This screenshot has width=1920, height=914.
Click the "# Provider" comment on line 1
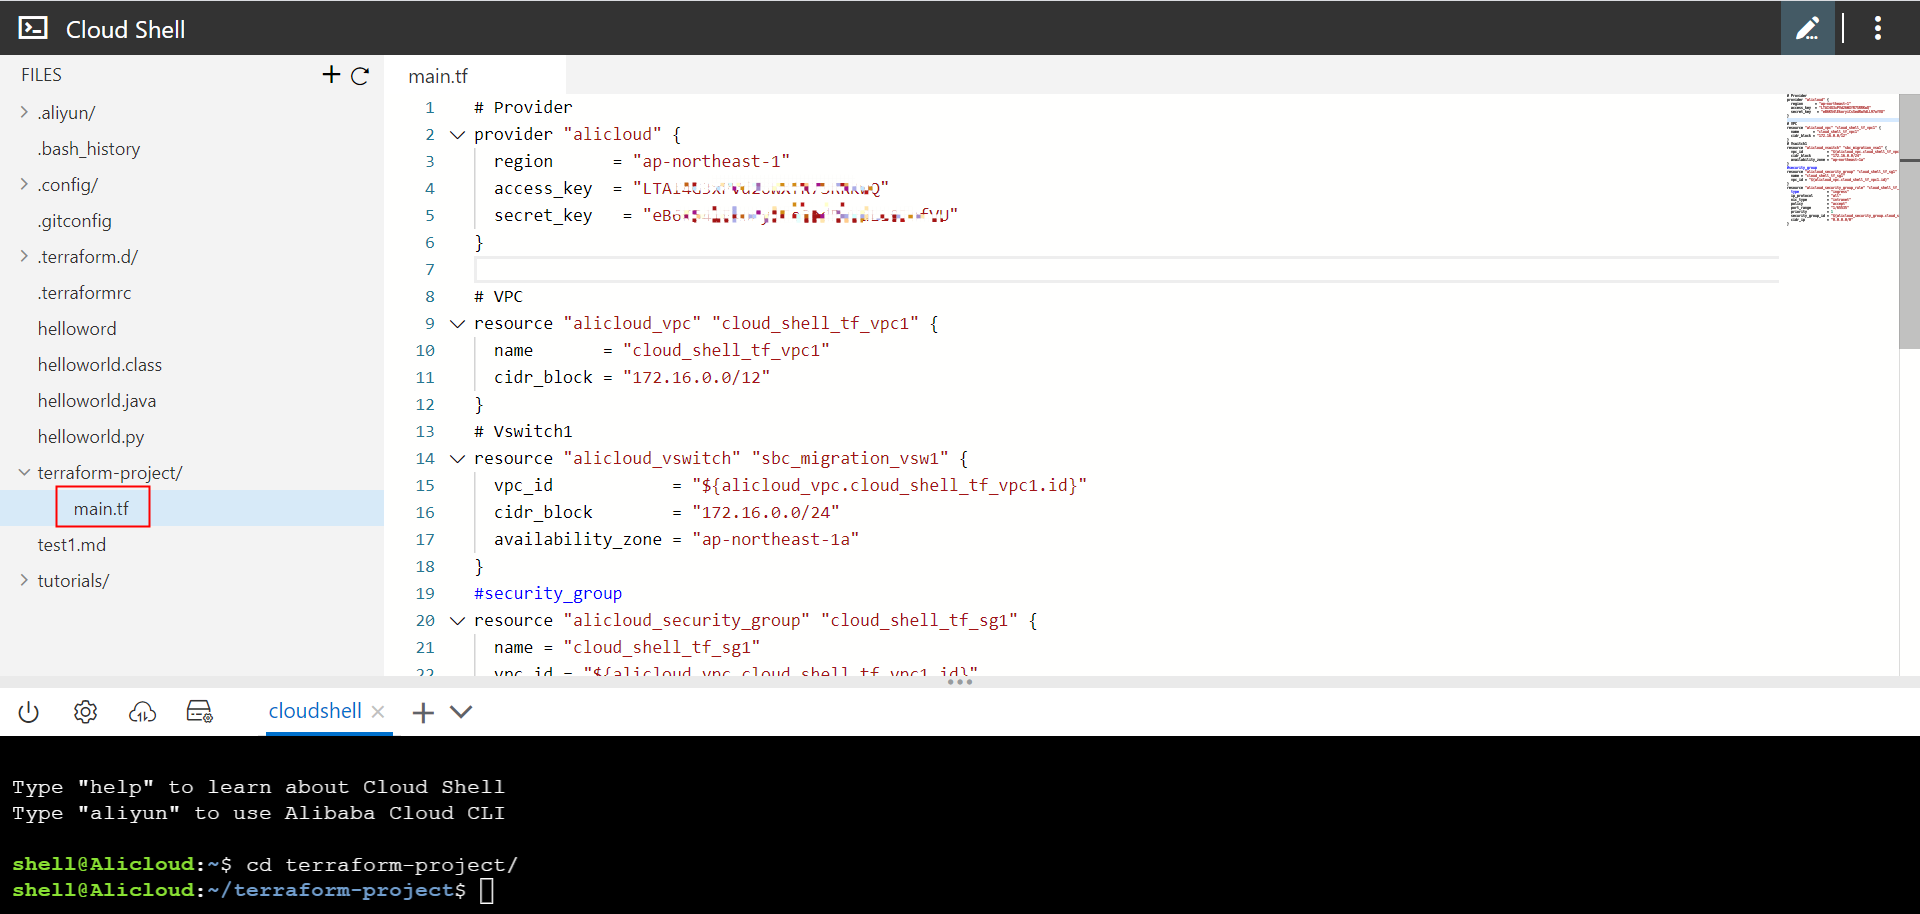point(523,108)
